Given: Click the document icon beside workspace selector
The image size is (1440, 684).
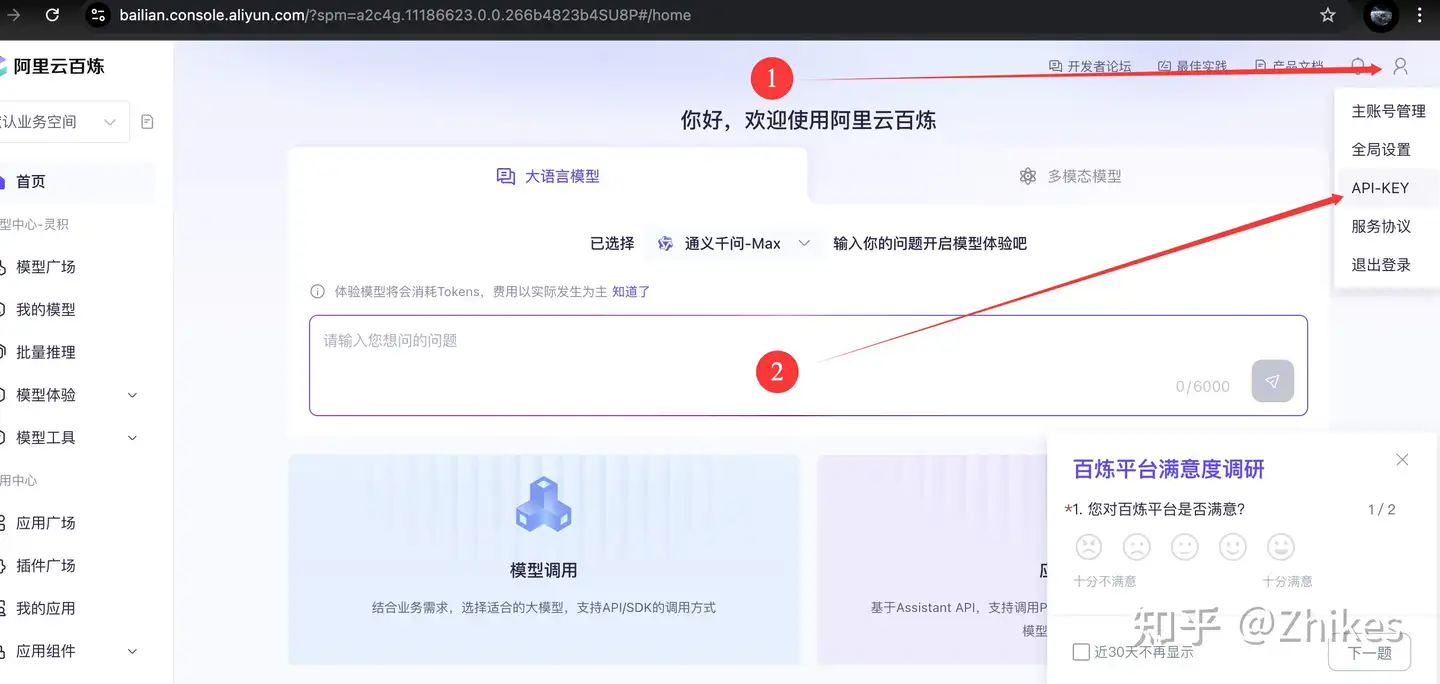Looking at the screenshot, I should tap(148, 122).
